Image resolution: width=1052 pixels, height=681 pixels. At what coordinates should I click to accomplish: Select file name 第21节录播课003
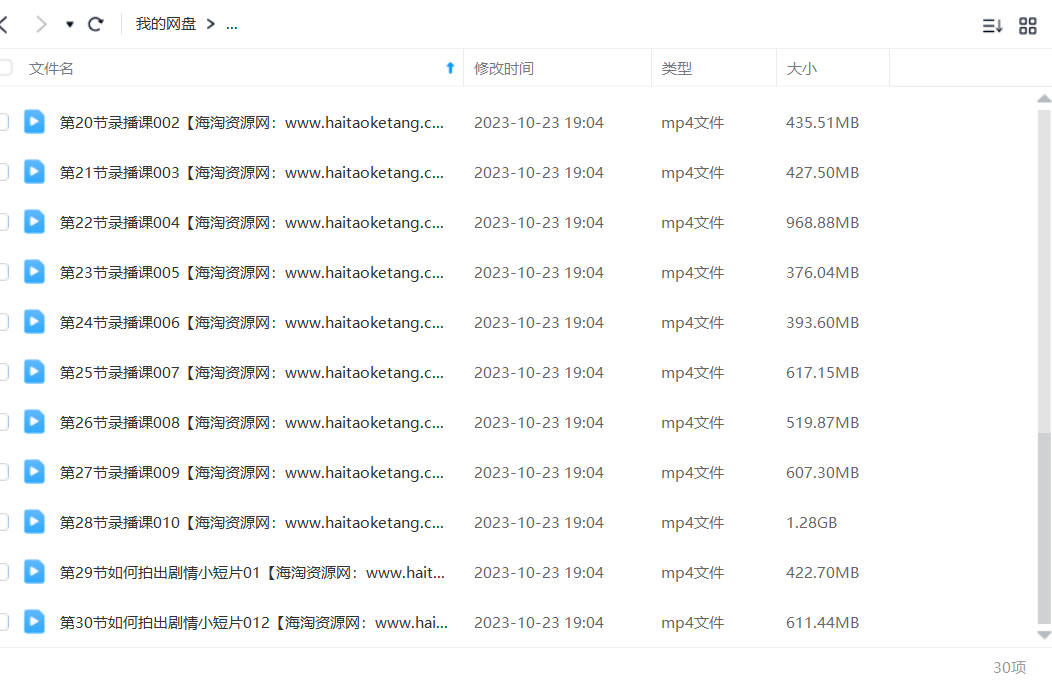(x=252, y=173)
